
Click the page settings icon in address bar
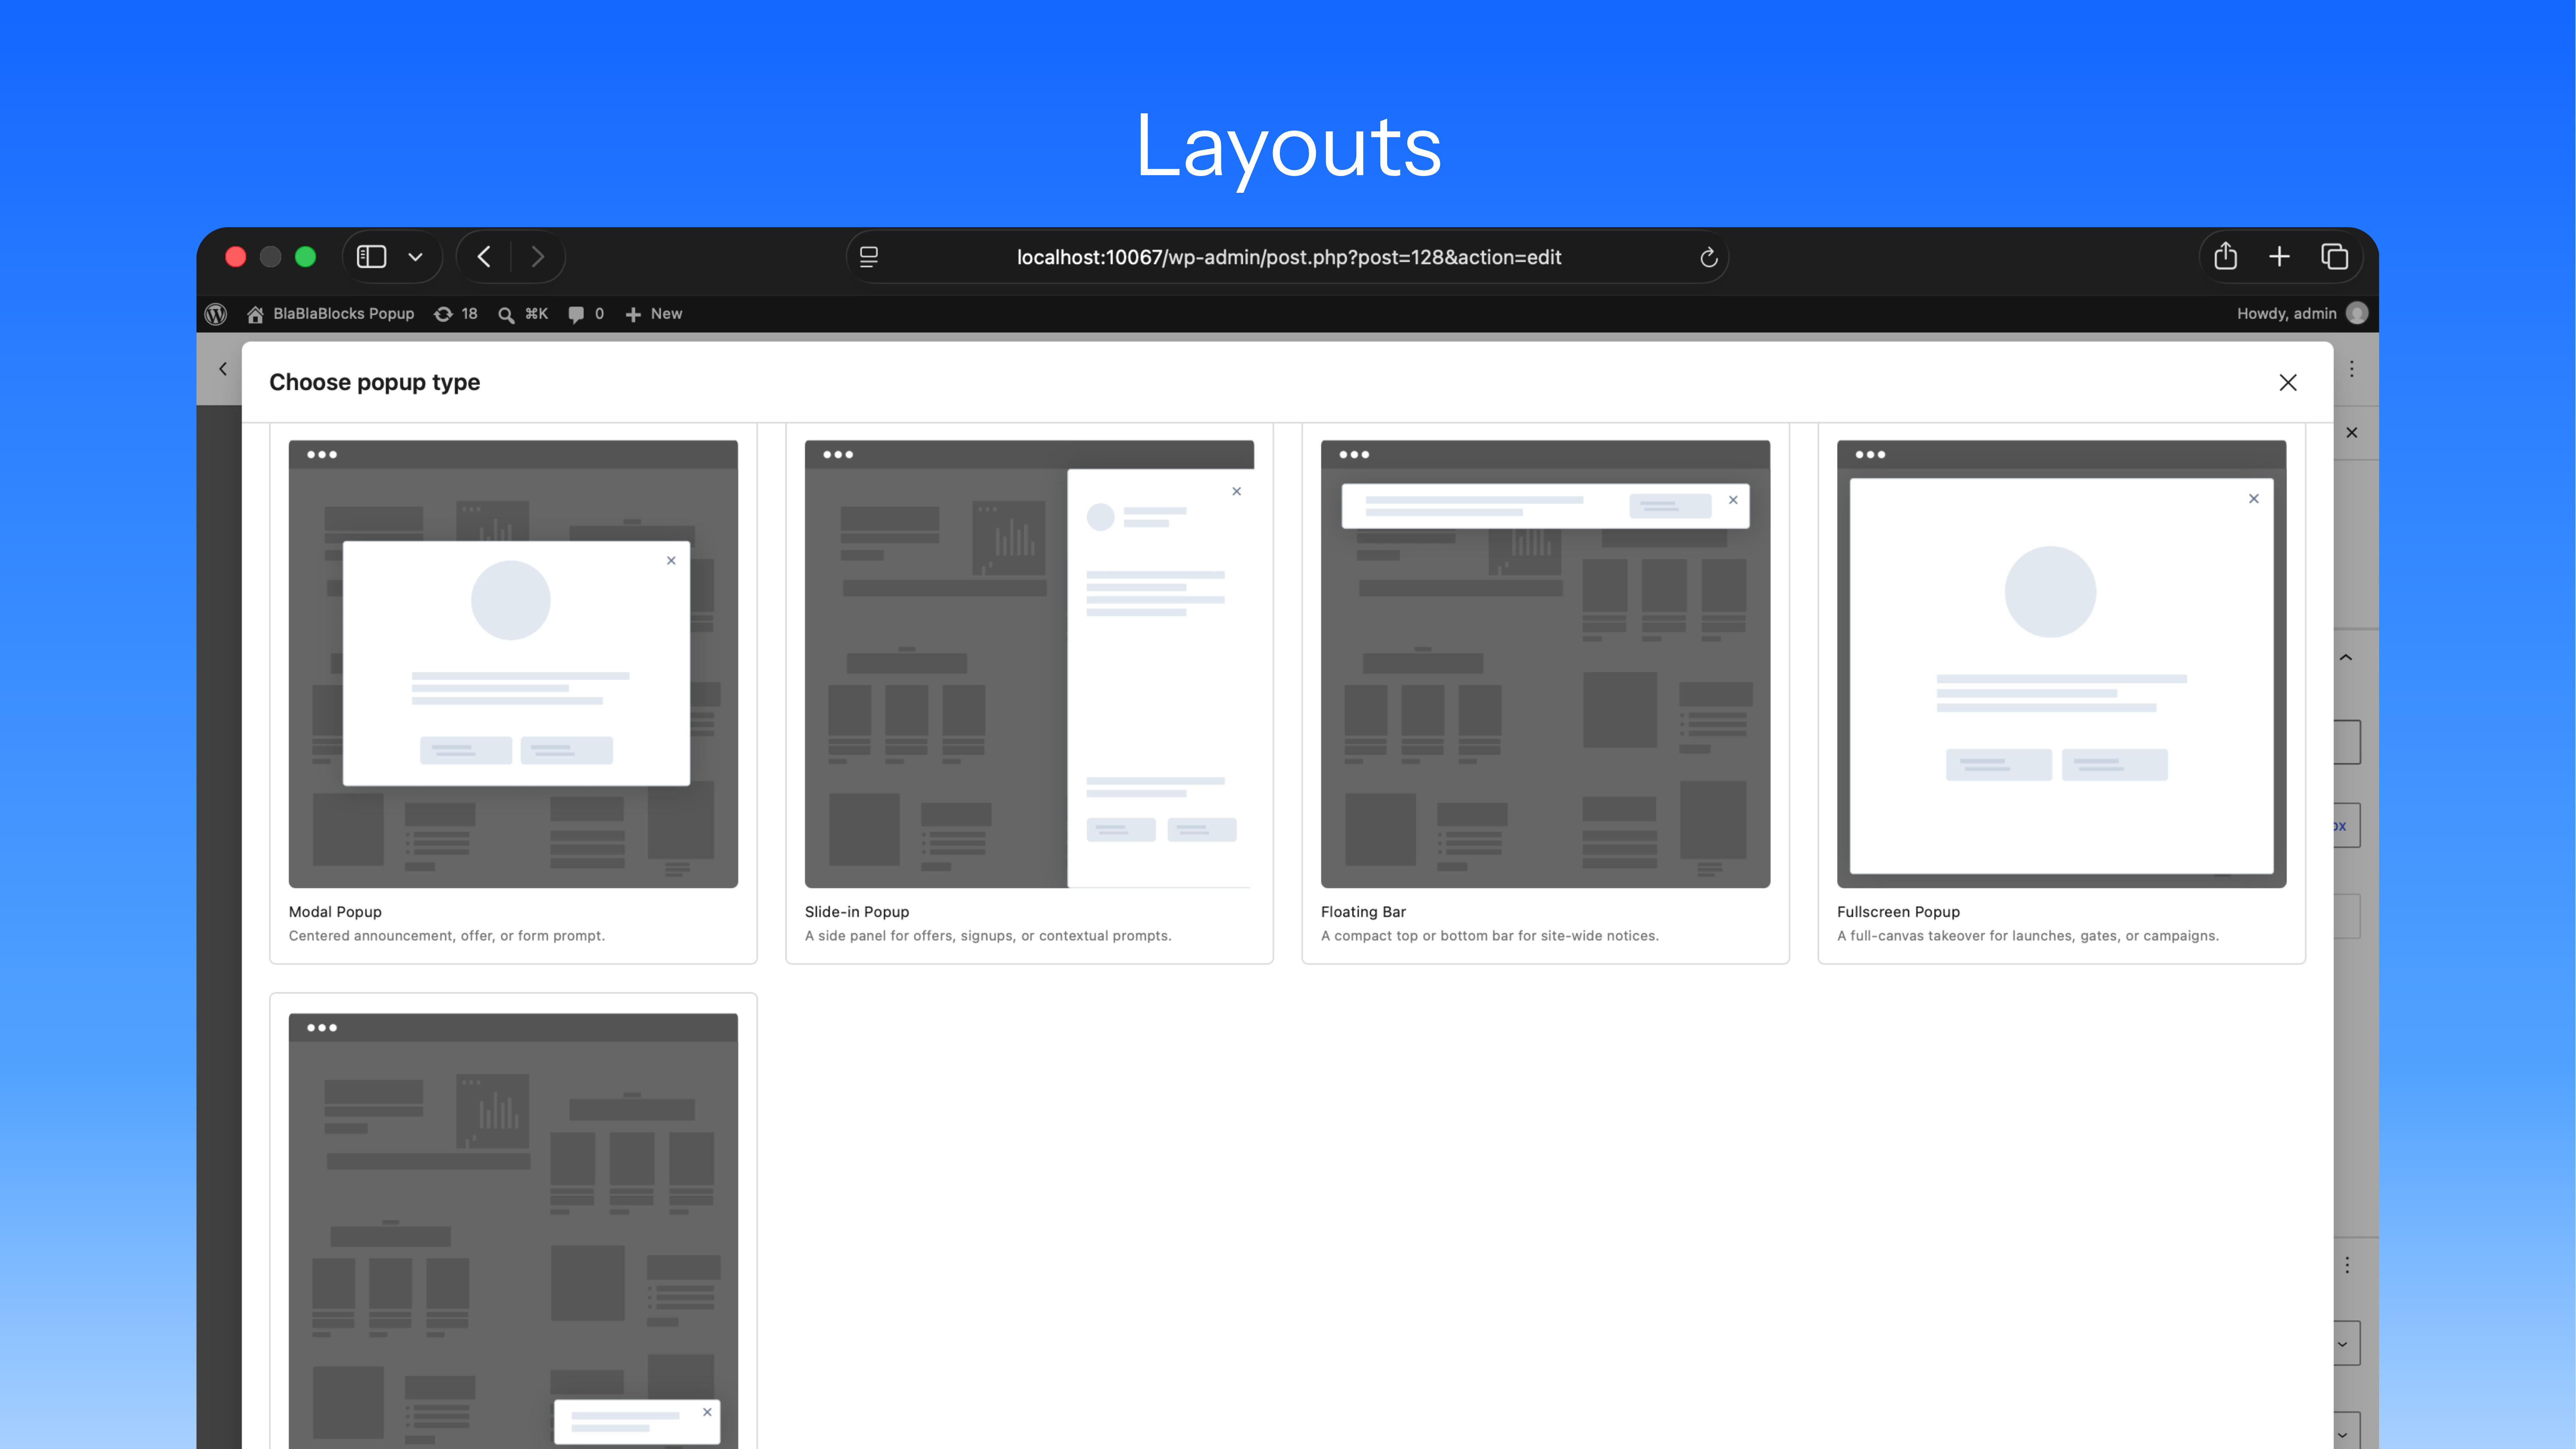[x=869, y=257]
